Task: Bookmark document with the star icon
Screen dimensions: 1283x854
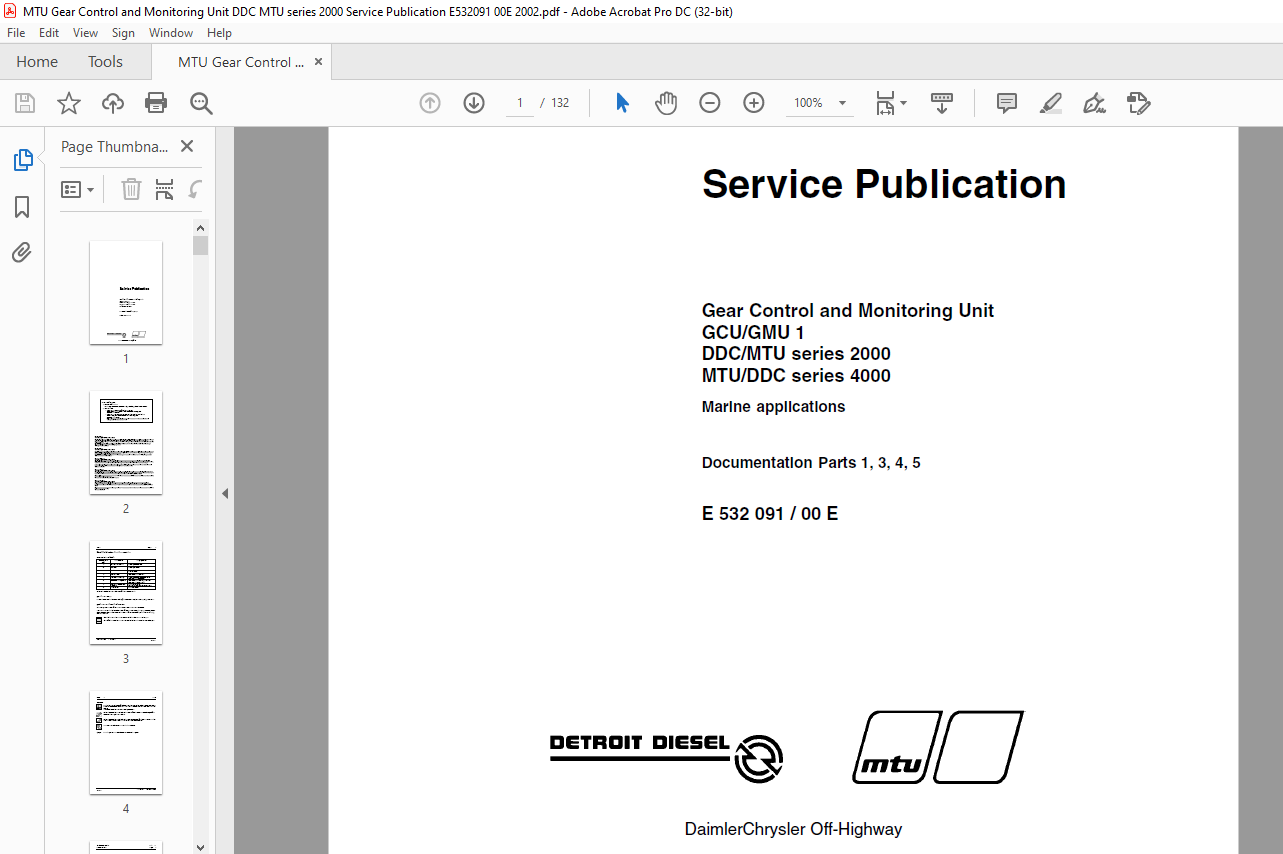Action: [69, 103]
